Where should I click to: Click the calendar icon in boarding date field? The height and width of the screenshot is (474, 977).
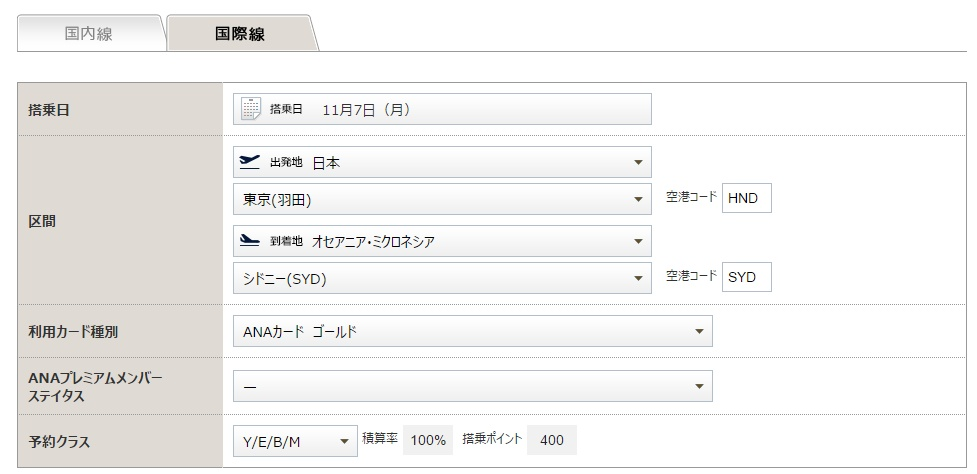pos(251,109)
